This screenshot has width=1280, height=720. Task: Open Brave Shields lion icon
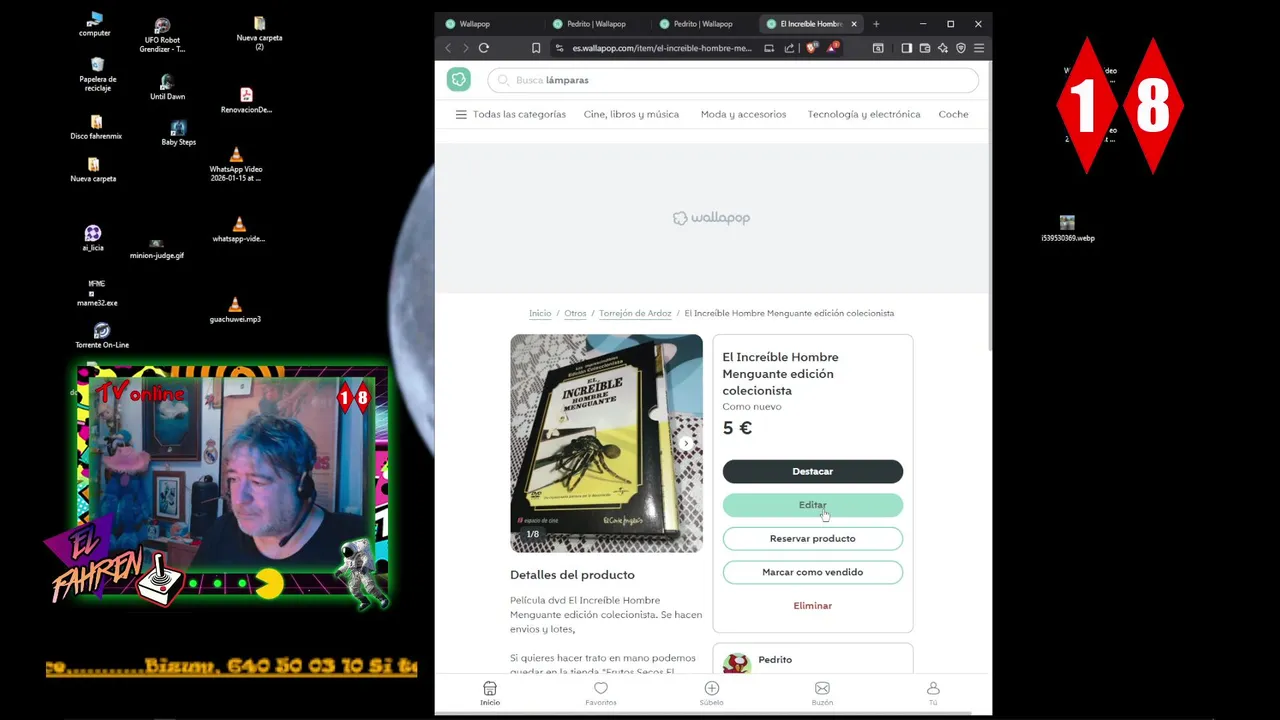pyautogui.click(x=811, y=47)
